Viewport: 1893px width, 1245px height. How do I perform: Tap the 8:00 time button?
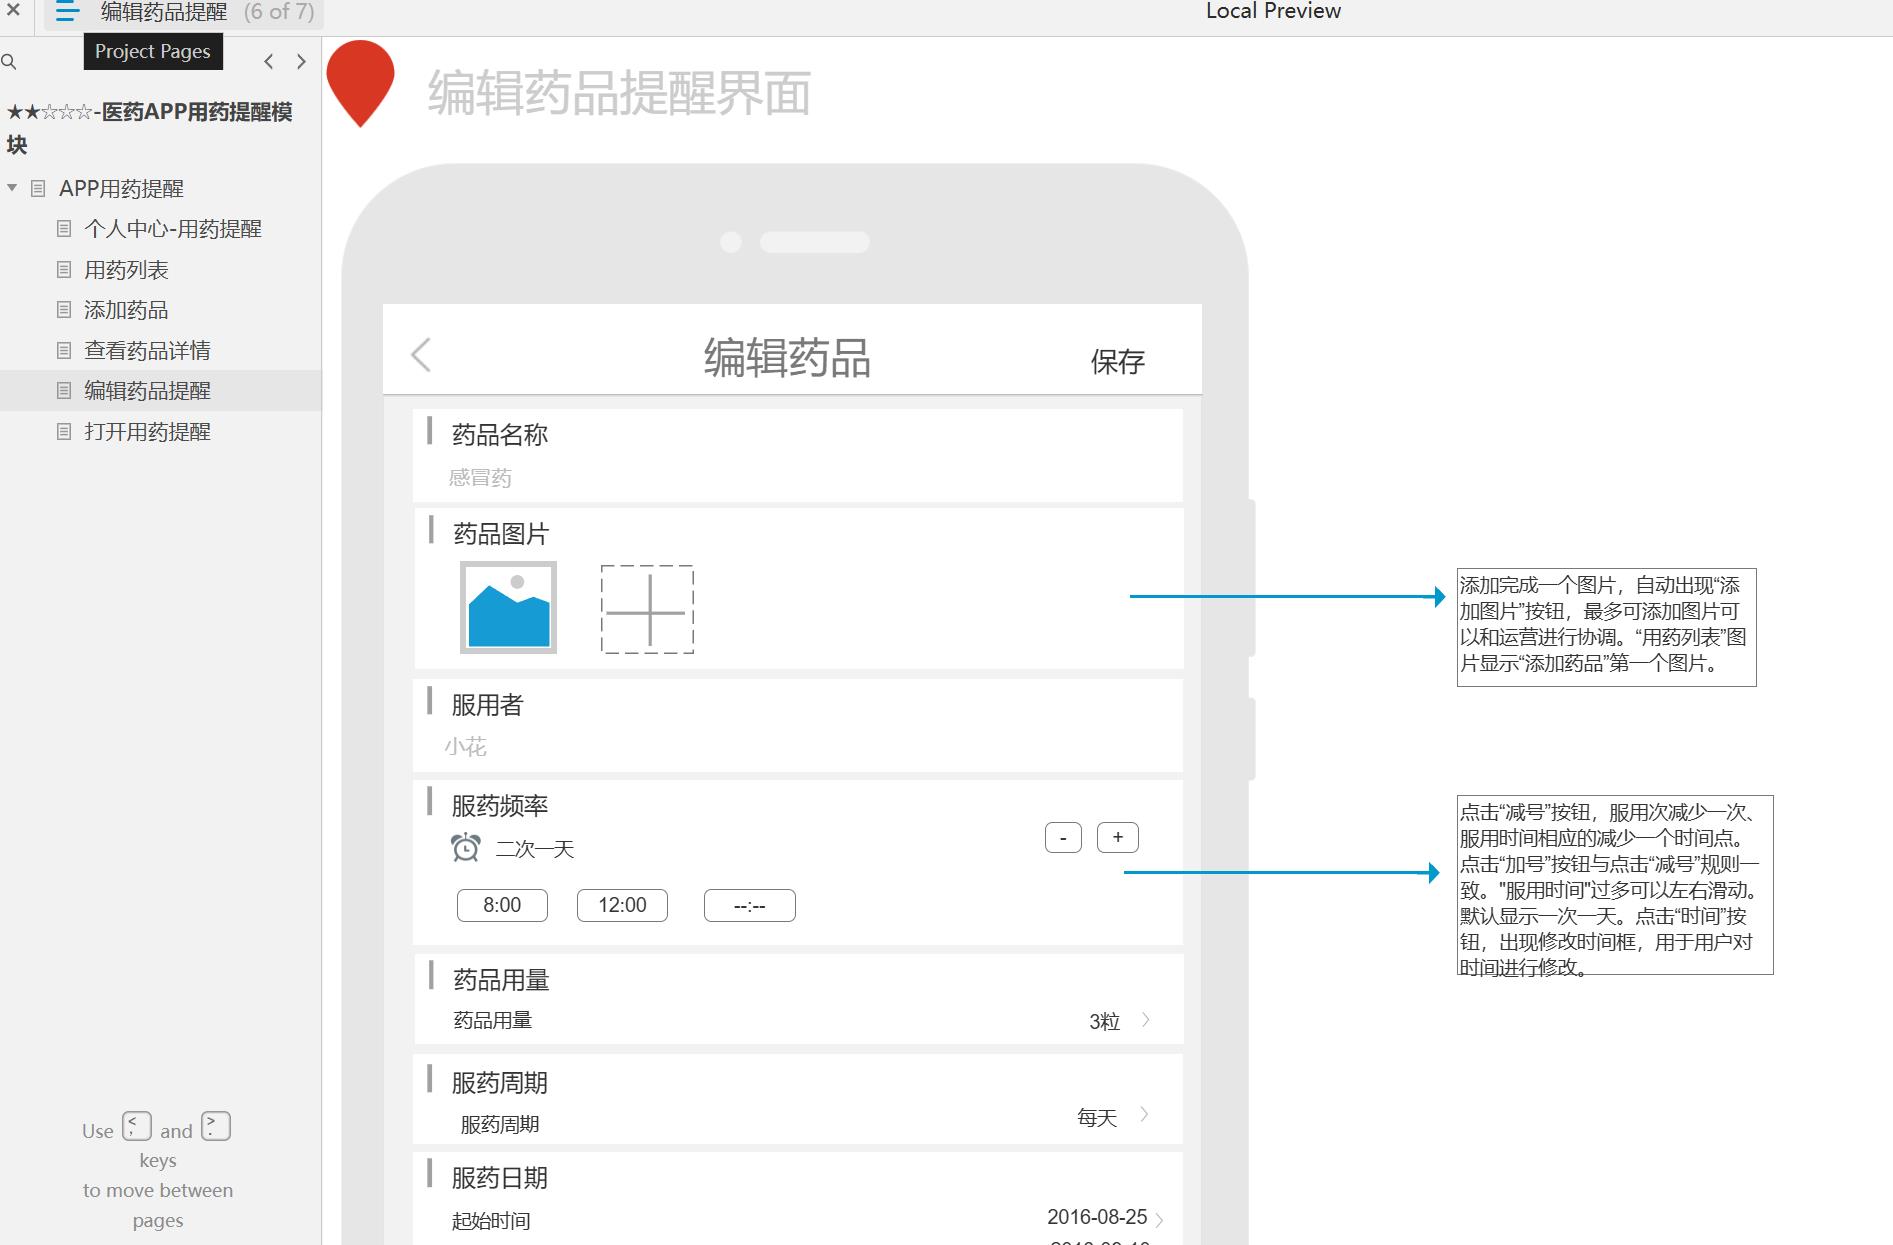502,905
